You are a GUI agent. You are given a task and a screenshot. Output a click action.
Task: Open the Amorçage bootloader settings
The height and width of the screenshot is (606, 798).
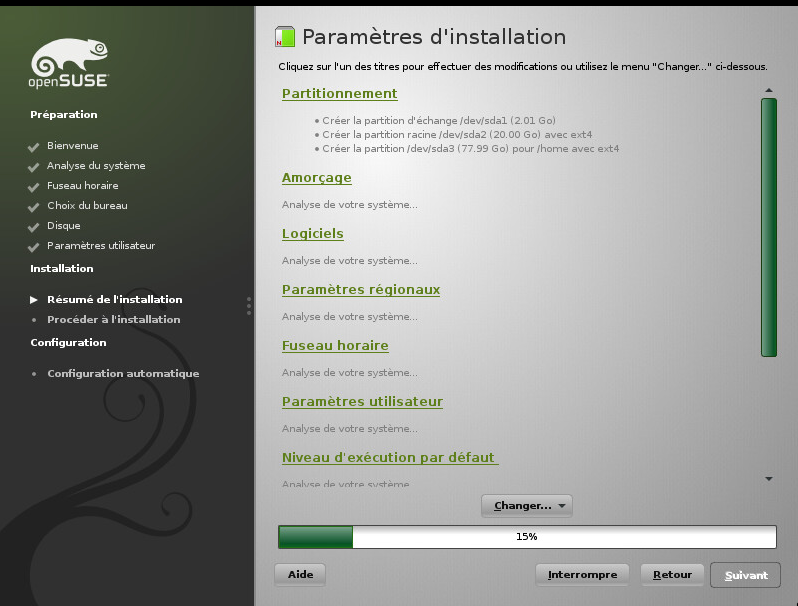(x=317, y=178)
